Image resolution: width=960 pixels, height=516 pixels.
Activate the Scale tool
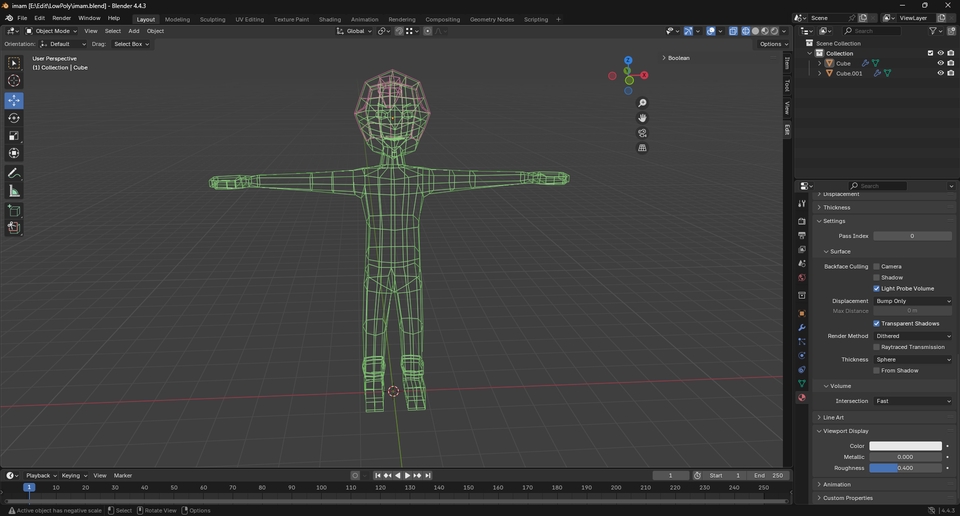(14, 136)
